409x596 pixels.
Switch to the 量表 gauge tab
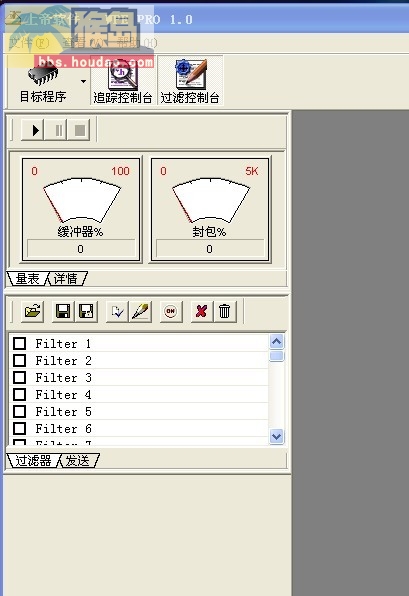(27, 279)
